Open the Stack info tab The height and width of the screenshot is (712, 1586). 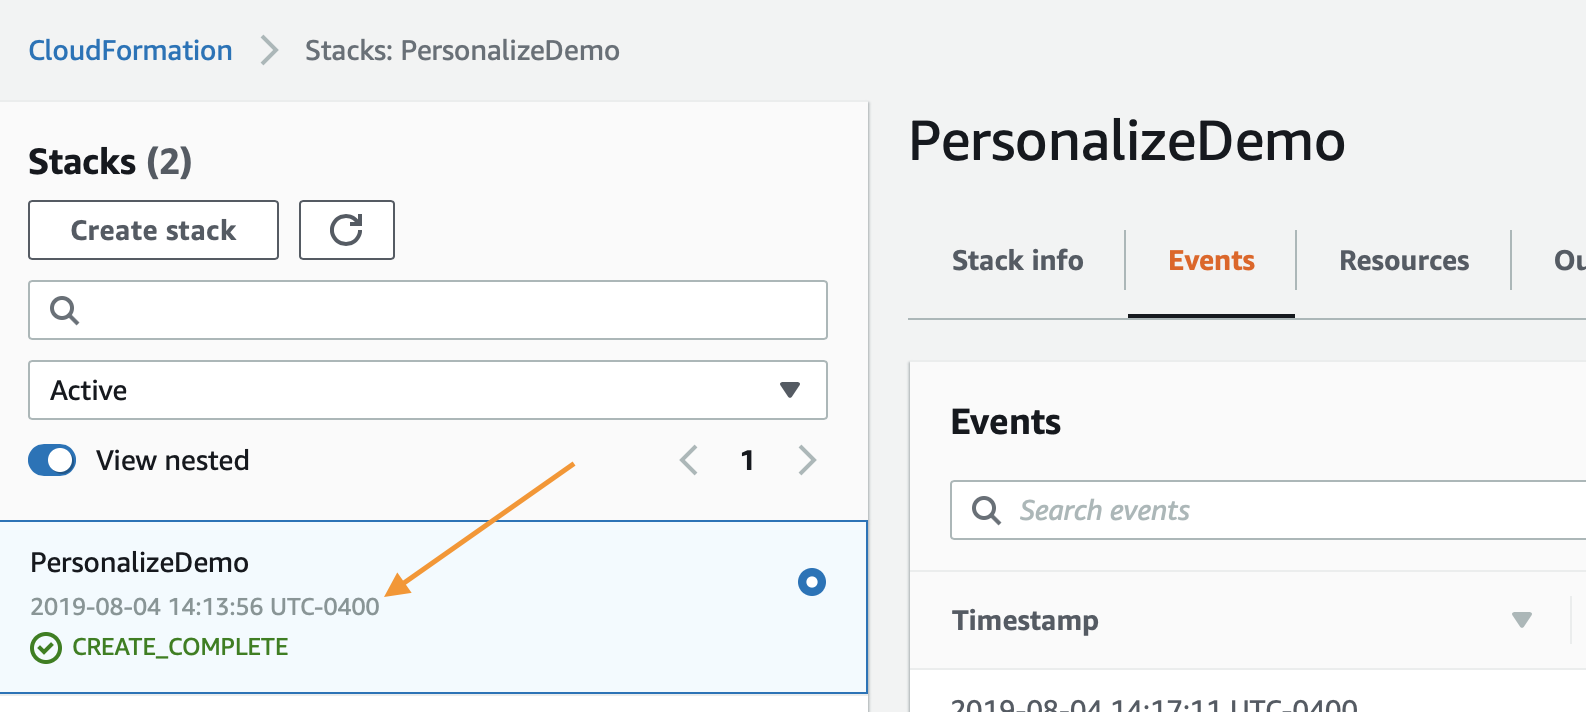click(x=1017, y=261)
